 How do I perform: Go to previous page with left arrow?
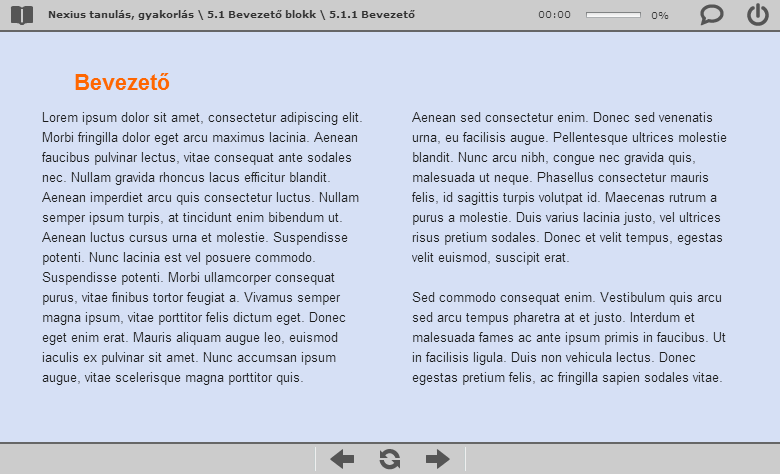click(x=342, y=459)
